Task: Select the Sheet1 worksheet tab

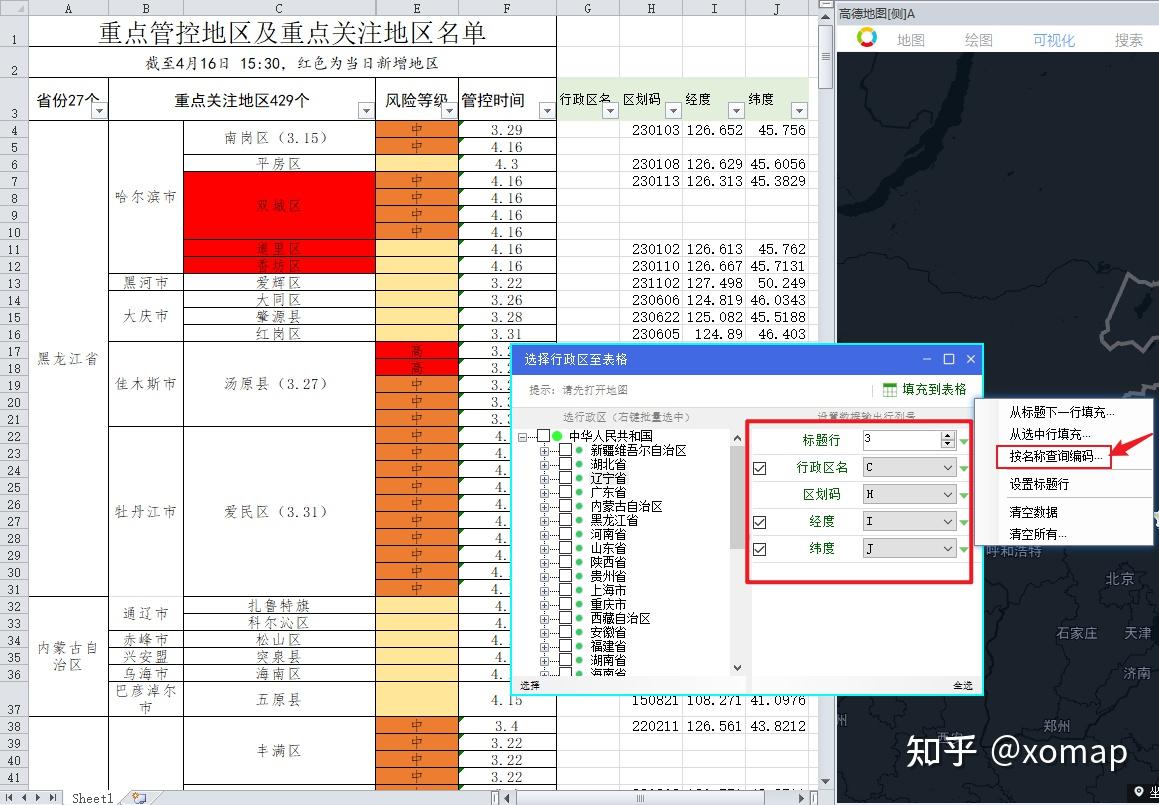Action: (92, 798)
